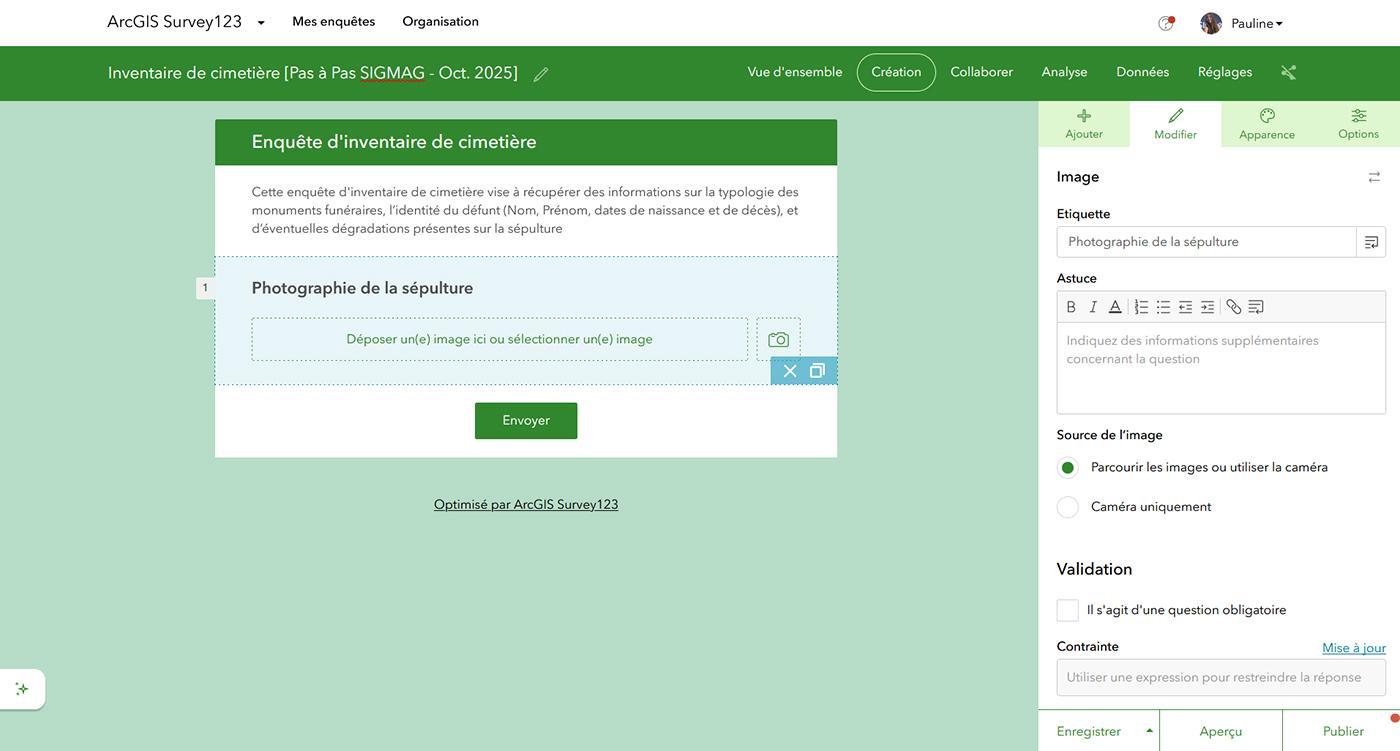Click Publier button
Screen dimensions: 1400x751
1343,731
